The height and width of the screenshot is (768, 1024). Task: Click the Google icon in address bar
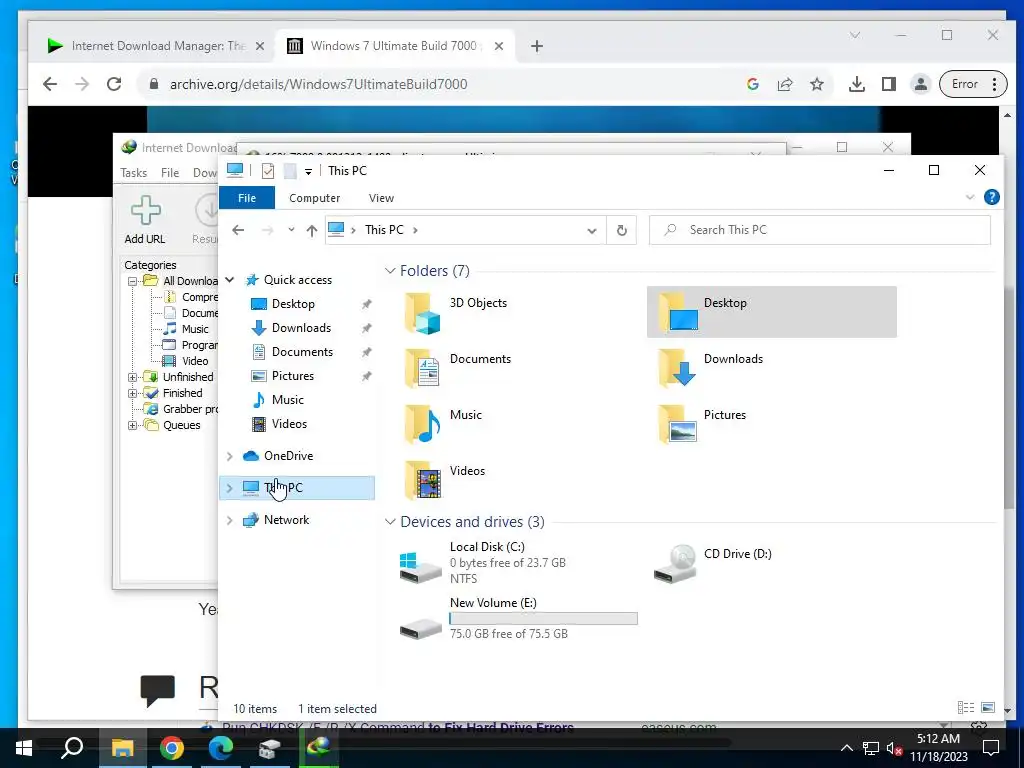coord(753,84)
